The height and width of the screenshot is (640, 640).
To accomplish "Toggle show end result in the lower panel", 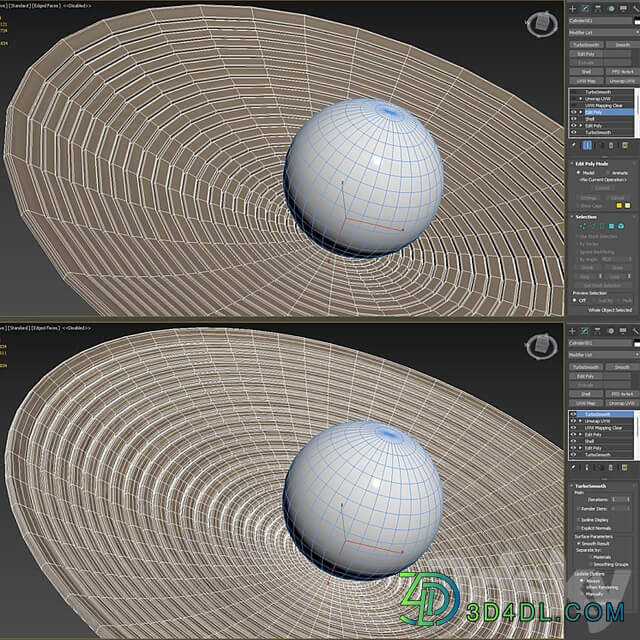I will (587, 468).
